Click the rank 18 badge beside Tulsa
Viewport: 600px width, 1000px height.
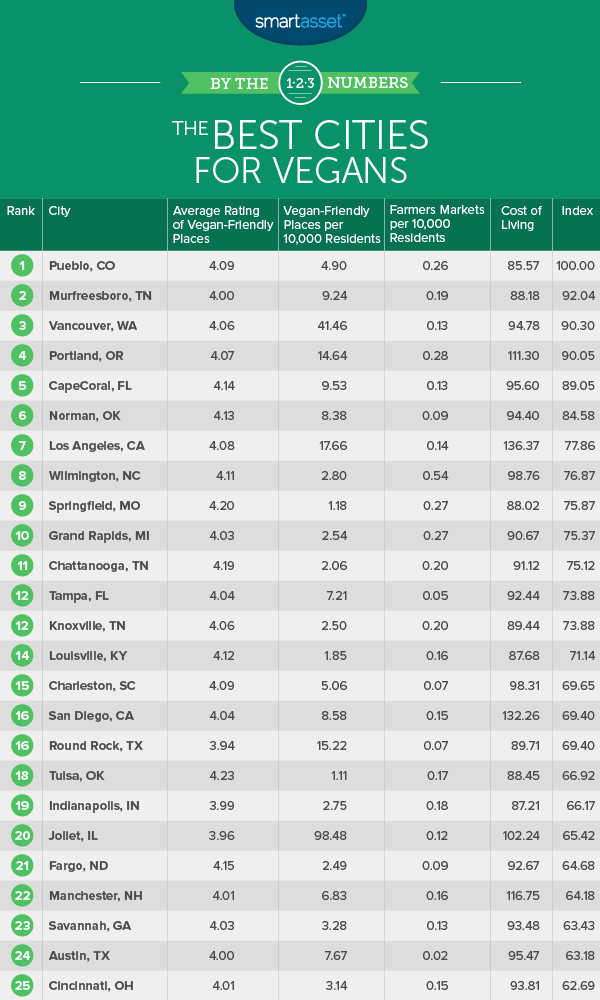[x=20, y=775]
